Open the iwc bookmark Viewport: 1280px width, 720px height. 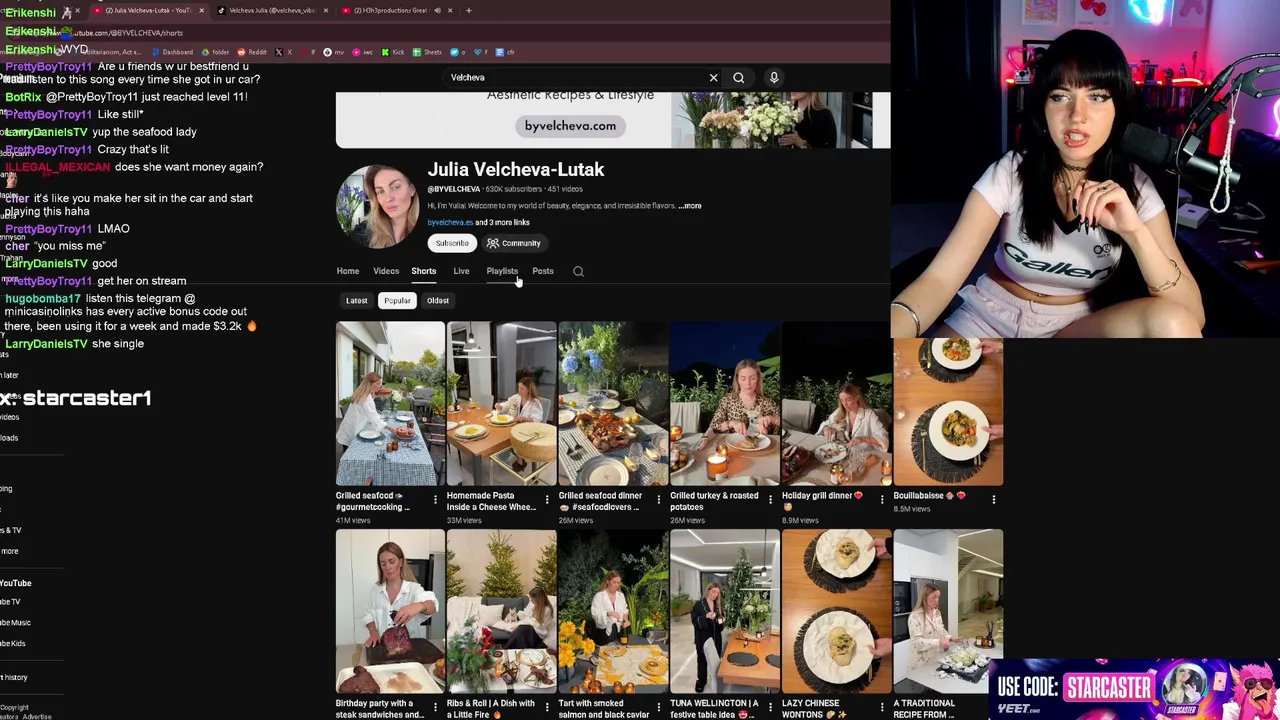pos(362,52)
